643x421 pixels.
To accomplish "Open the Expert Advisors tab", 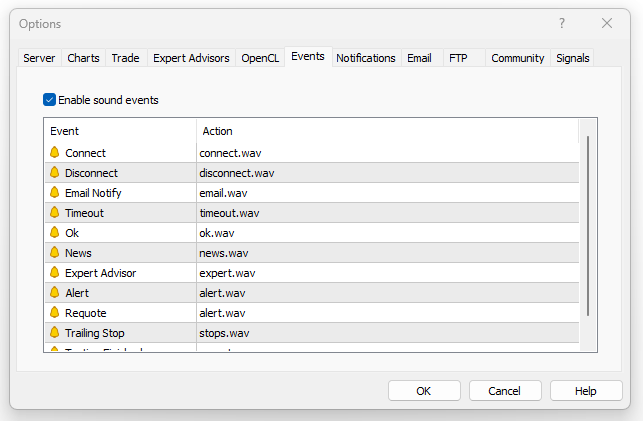I will (191, 58).
